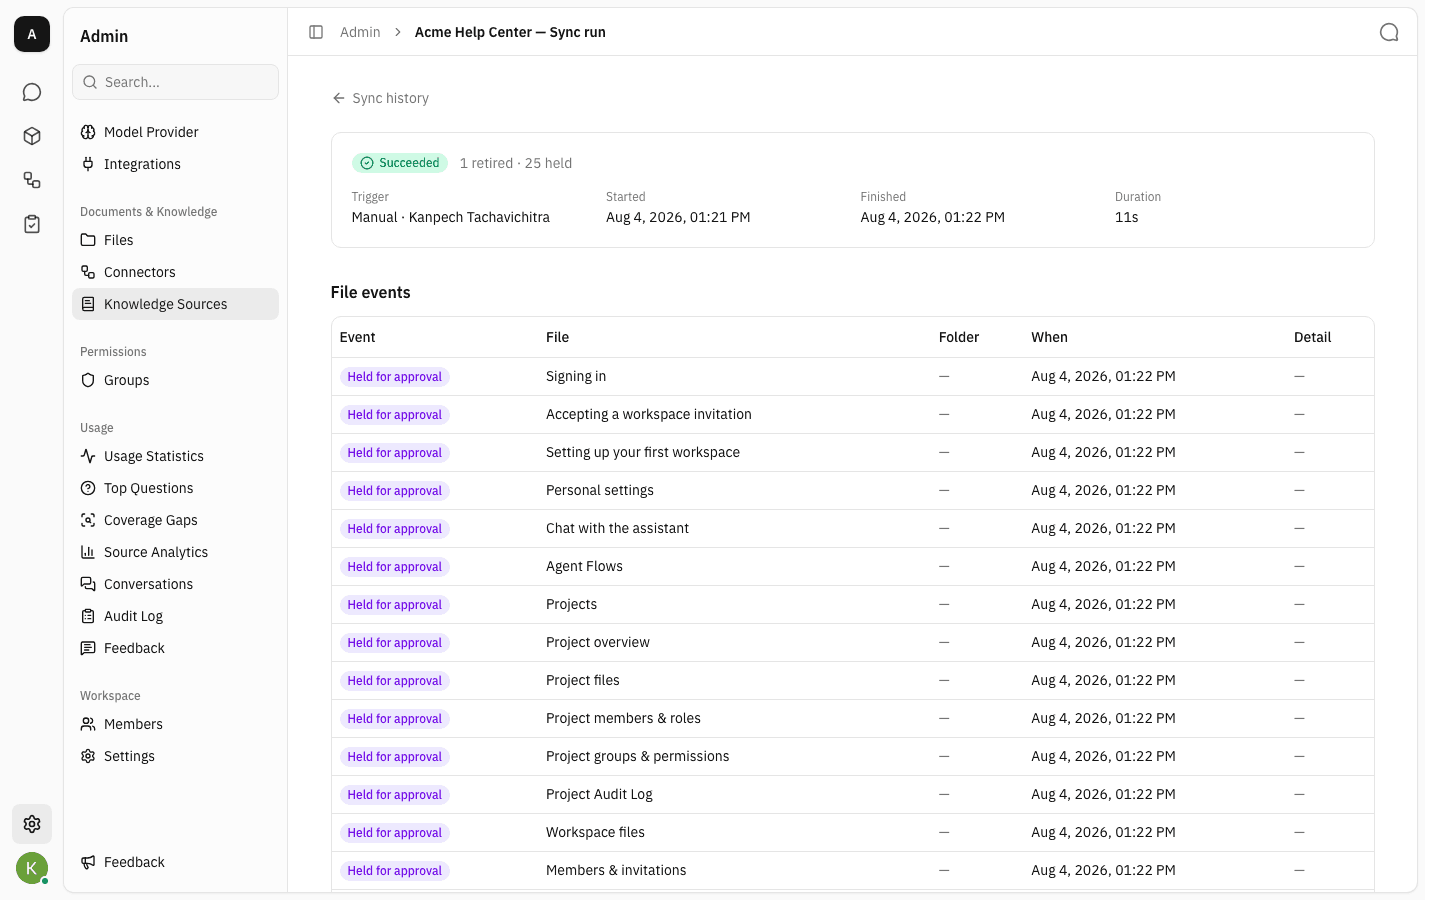
Task: Click the 1 retired · 25 held summary
Action: tap(516, 163)
